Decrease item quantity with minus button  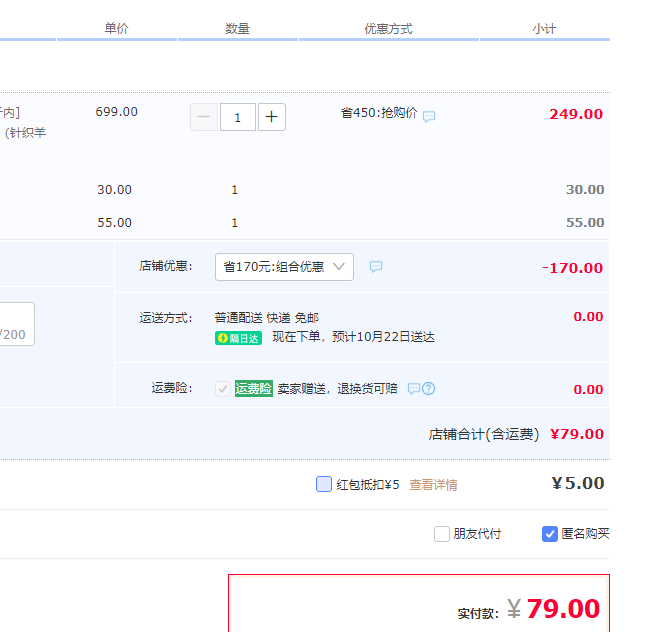click(x=203, y=117)
